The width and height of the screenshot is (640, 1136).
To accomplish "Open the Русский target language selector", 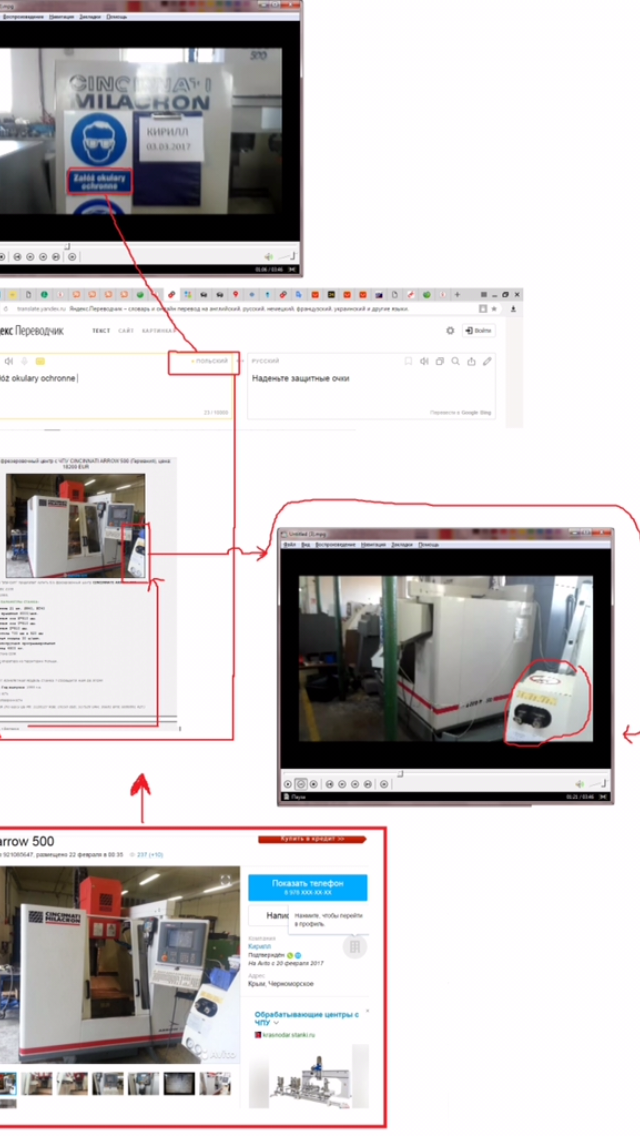I will point(266,361).
